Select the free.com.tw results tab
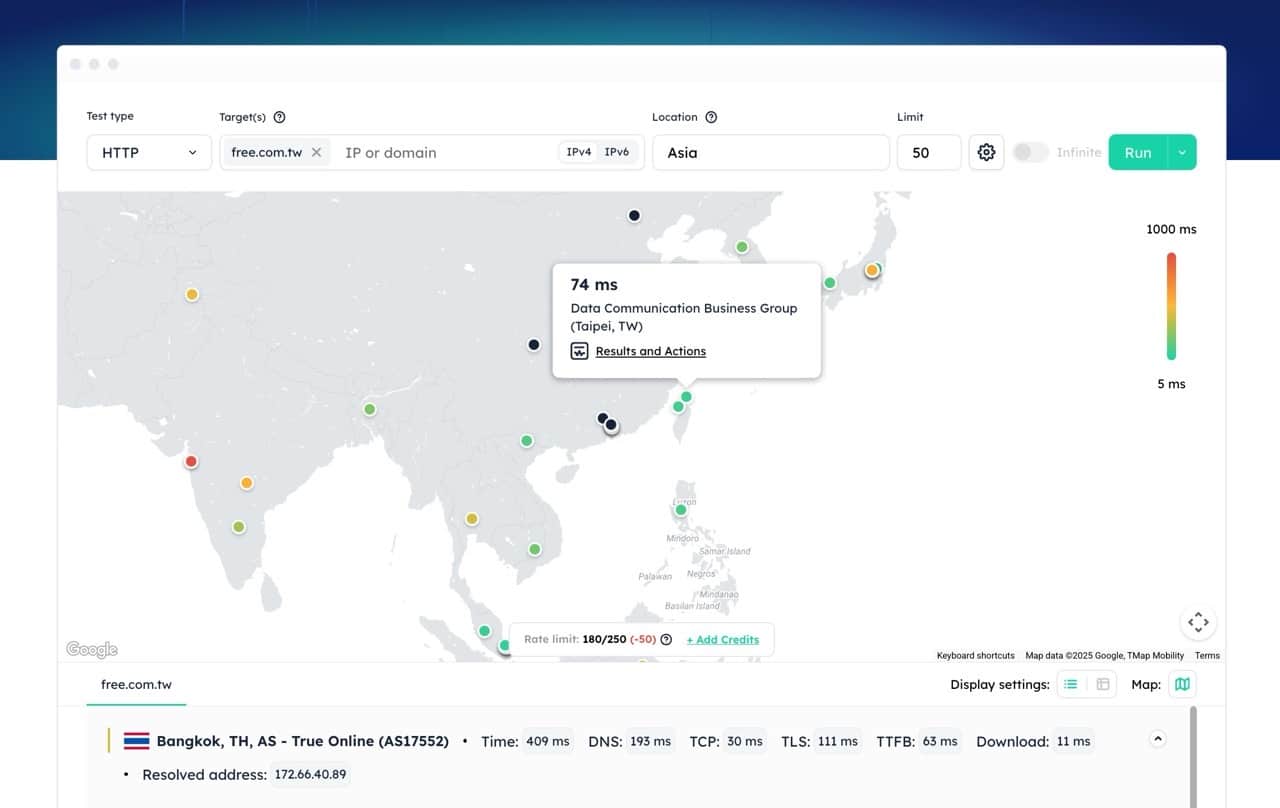 point(136,684)
